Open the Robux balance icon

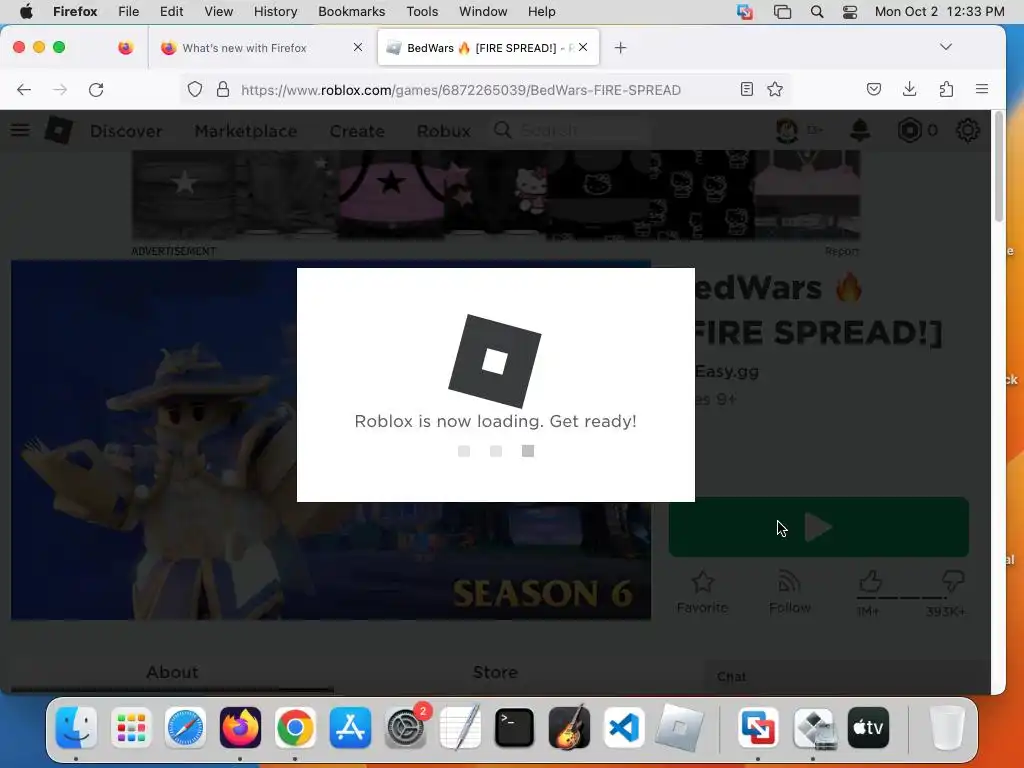coord(909,131)
